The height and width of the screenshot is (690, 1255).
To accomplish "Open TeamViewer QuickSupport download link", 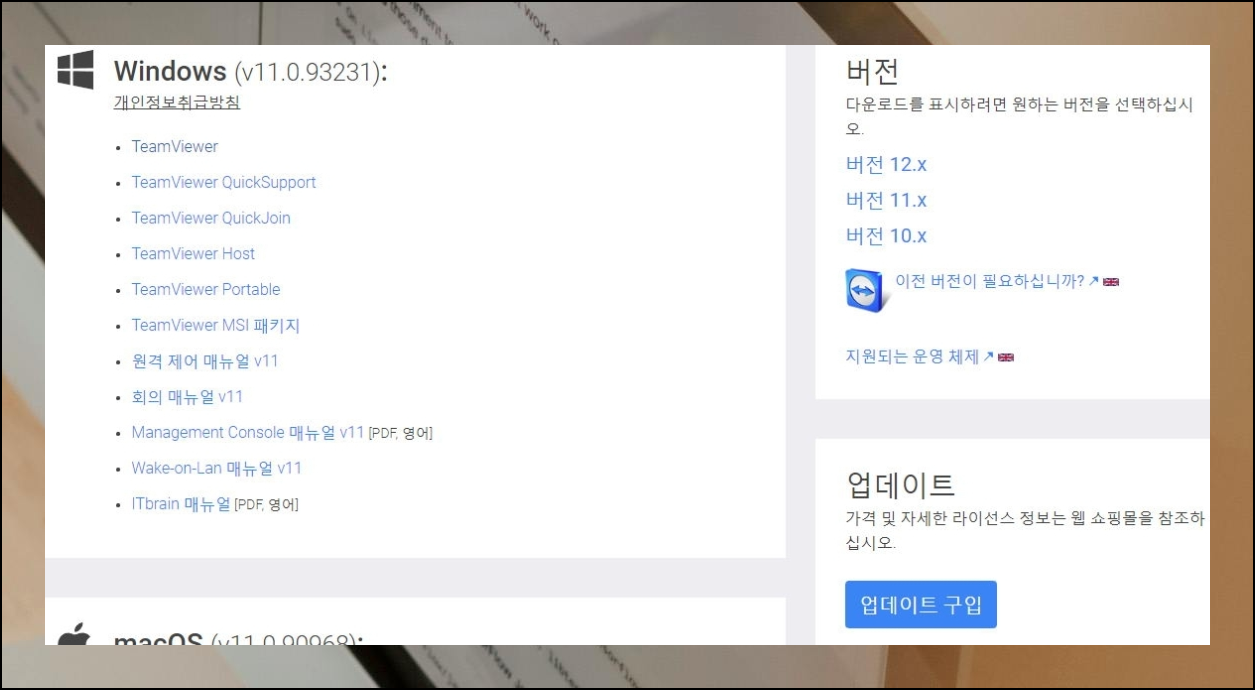I will click(x=224, y=182).
